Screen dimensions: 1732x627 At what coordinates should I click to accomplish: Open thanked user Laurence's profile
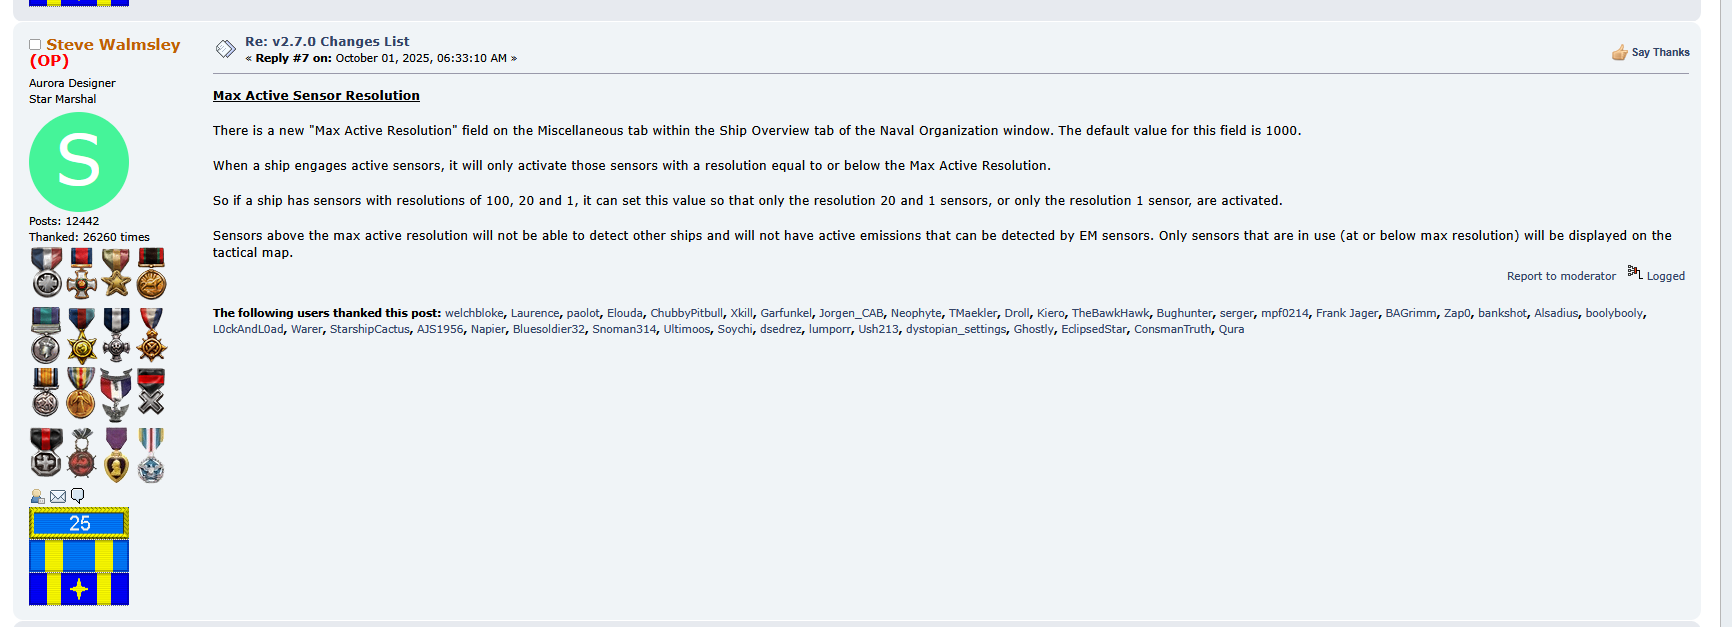tap(535, 313)
